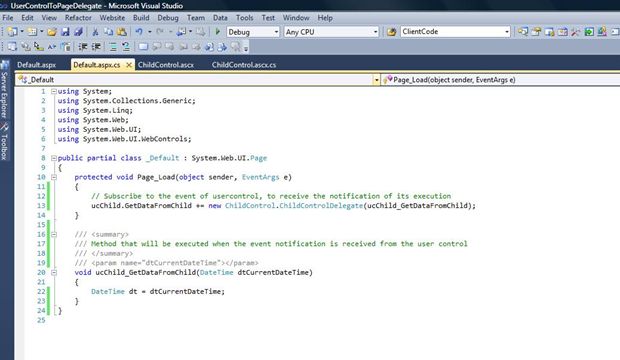Click the Display Parameter Info icon
This screenshot has height=360, width=620.
pyautogui.click(x=26, y=47)
